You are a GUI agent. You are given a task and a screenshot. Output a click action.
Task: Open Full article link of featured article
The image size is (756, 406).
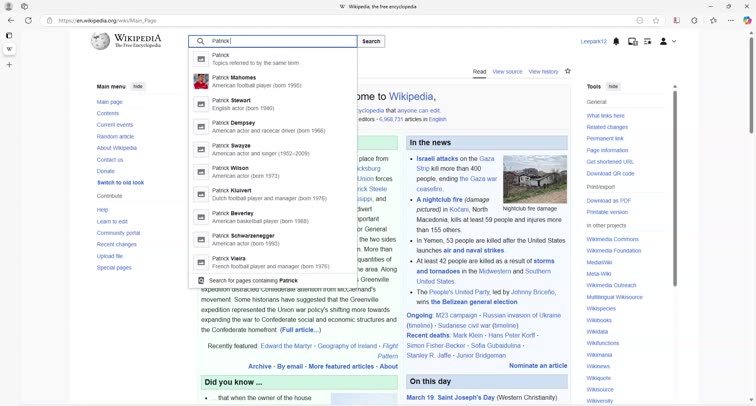(x=300, y=330)
